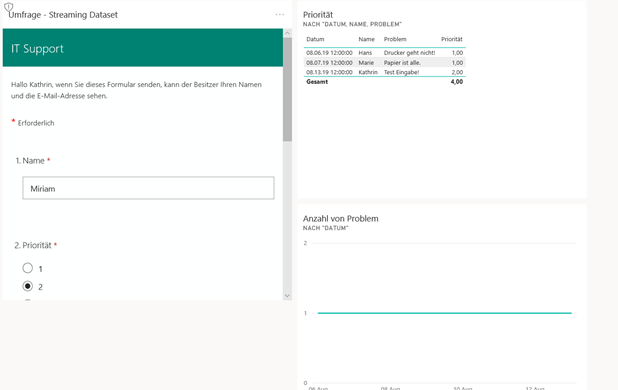Click the Umfrage - Streaming Dataset tile title
Screen dimensions: 618x390
63,15
